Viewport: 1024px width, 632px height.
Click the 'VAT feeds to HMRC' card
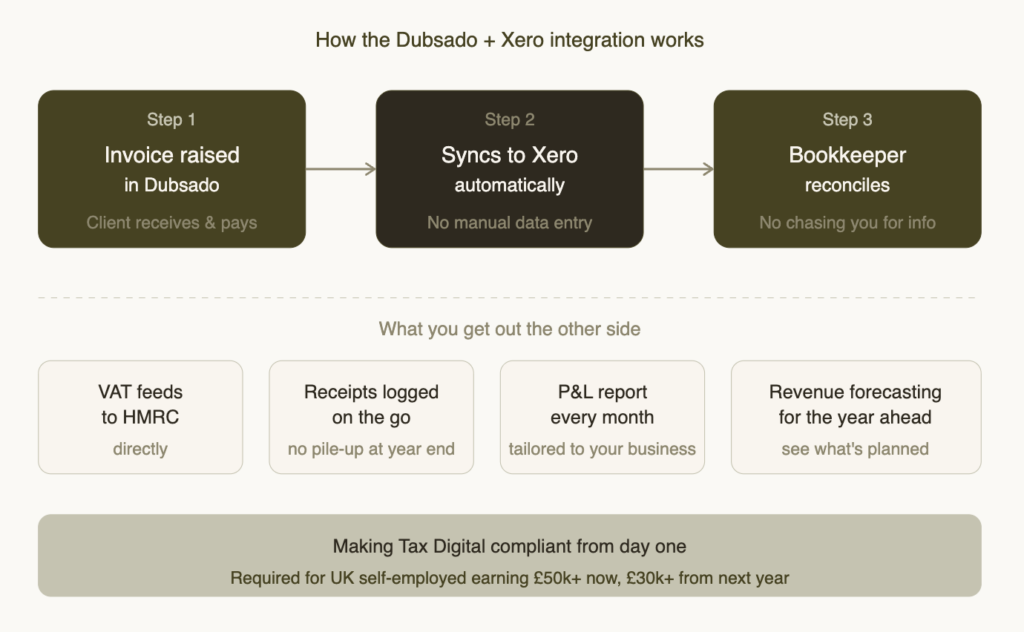(x=140, y=416)
